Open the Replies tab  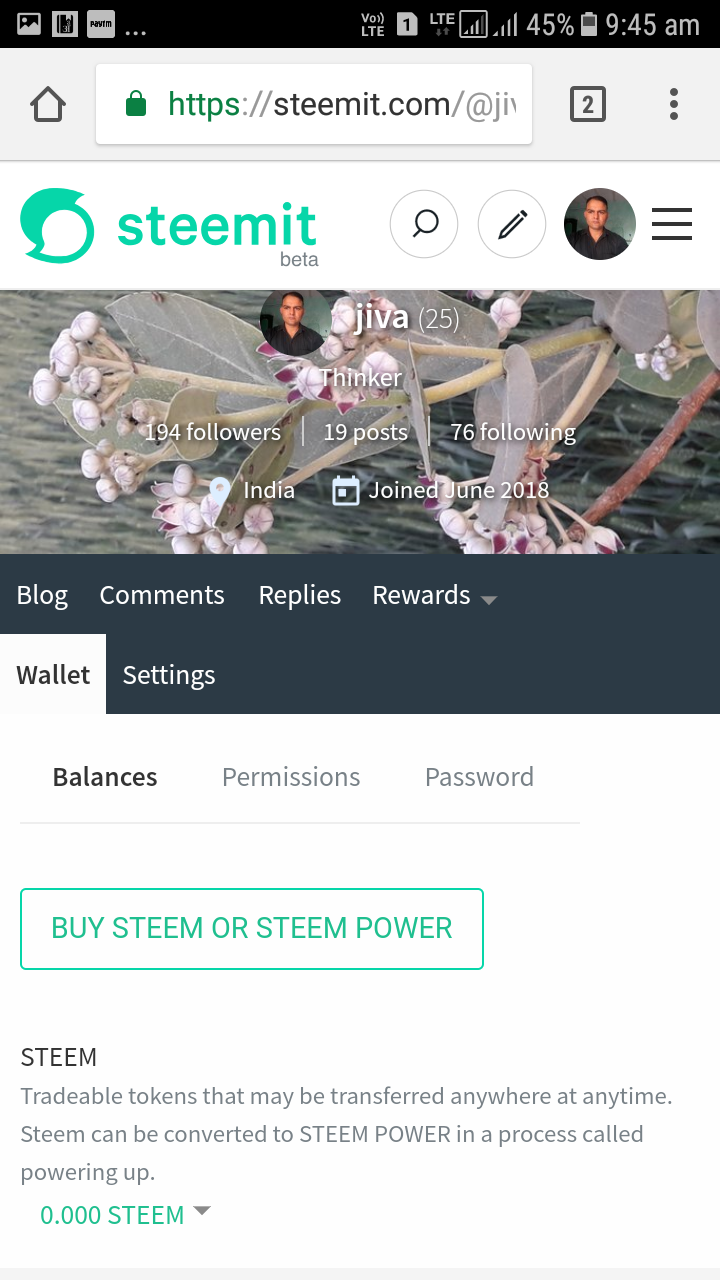click(300, 595)
